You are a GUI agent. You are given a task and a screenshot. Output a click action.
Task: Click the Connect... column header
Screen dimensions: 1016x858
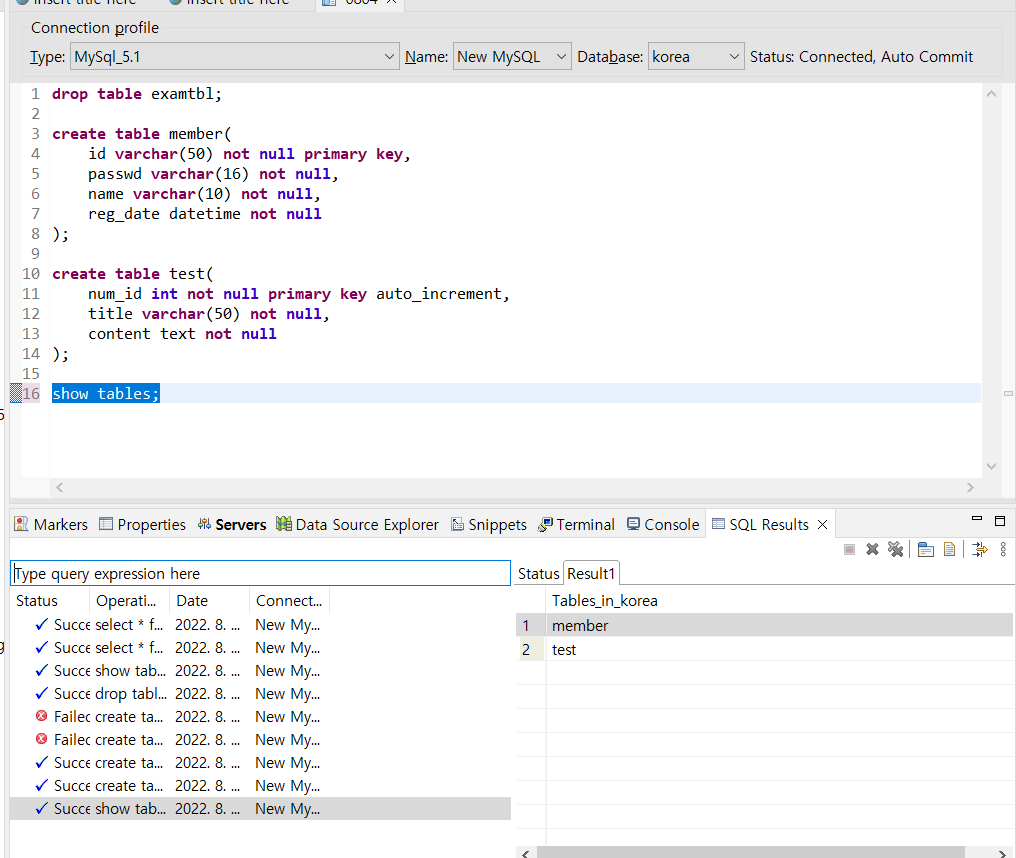click(x=290, y=601)
